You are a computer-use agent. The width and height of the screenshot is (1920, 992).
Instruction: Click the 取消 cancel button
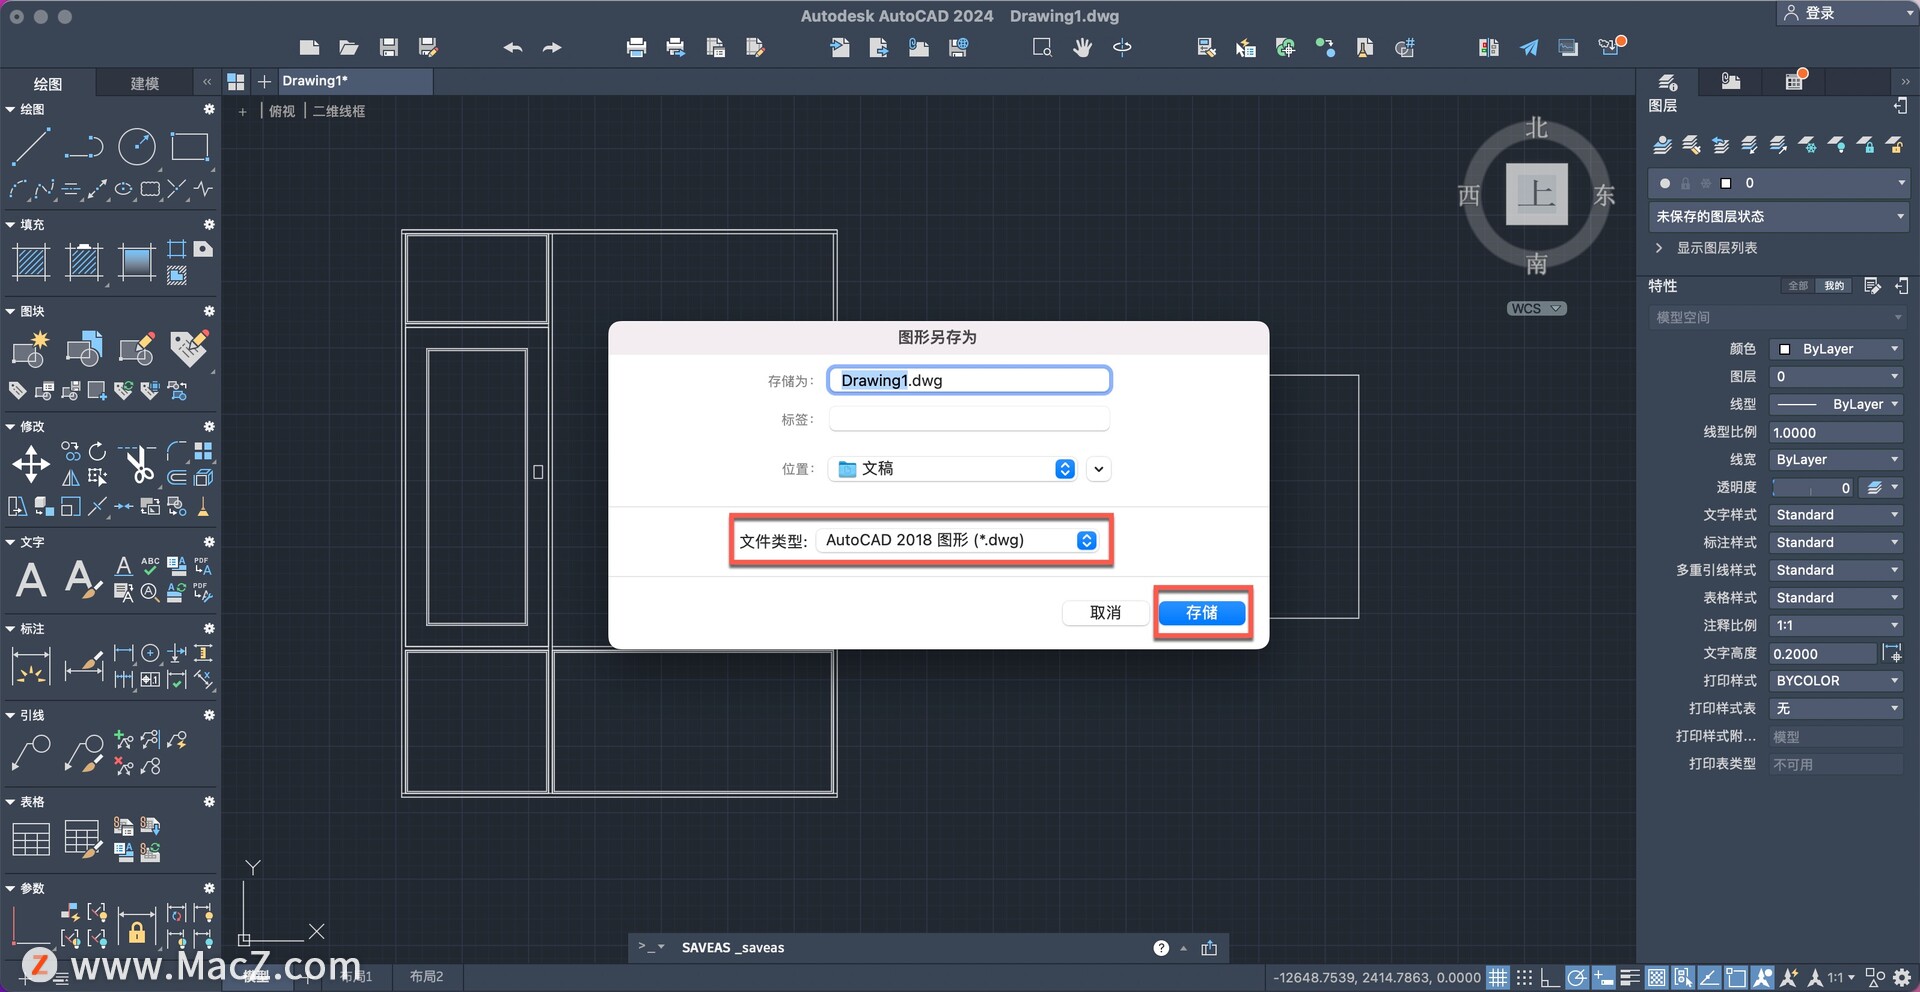1105,612
